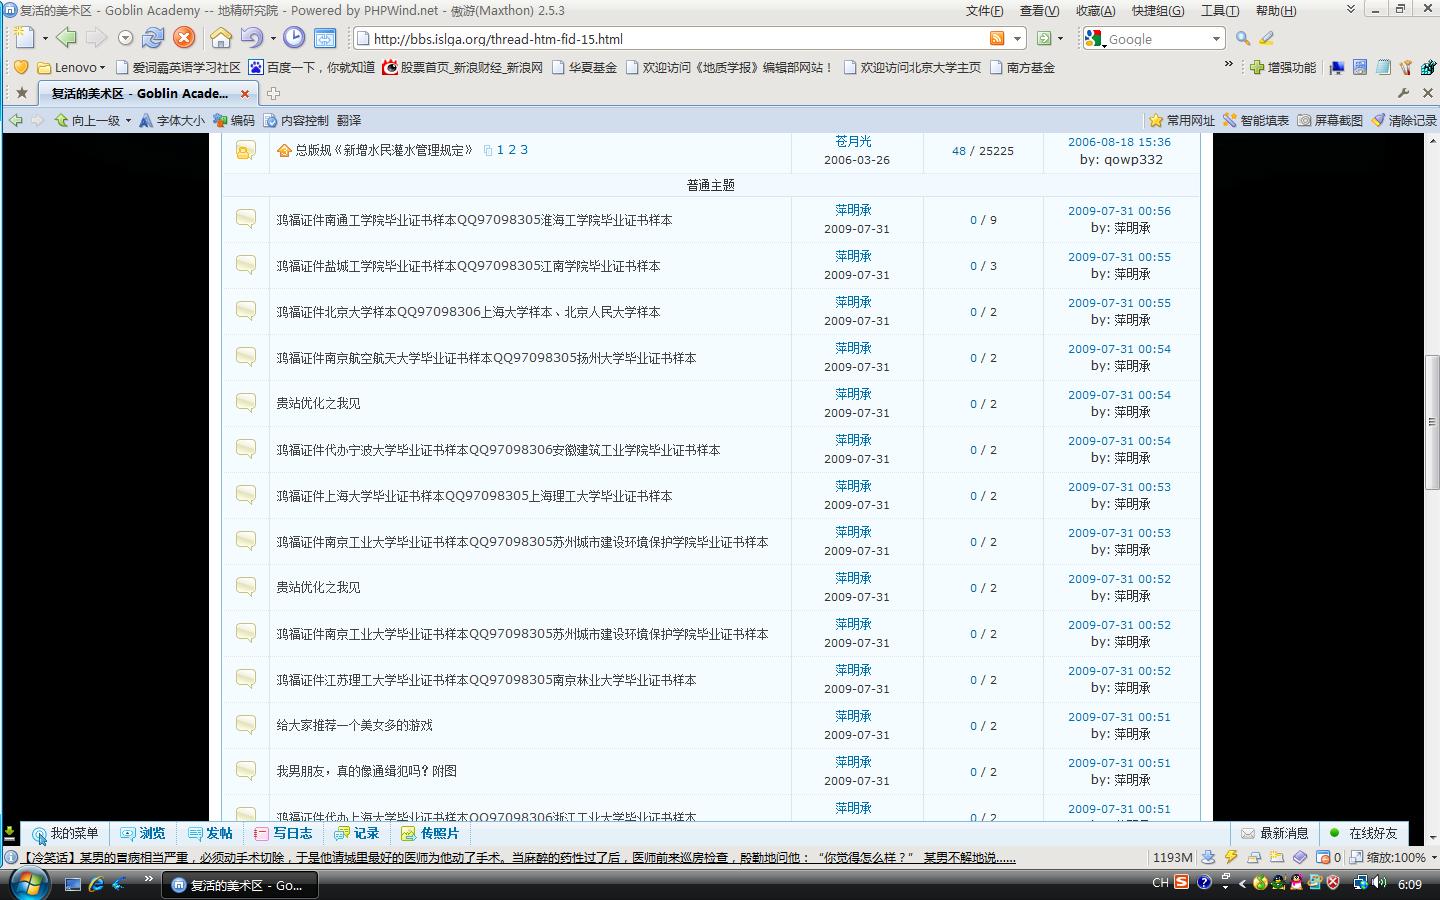Expand the Lenovo favorites folder
Image resolution: width=1440 pixels, height=900 pixels.
point(71,67)
